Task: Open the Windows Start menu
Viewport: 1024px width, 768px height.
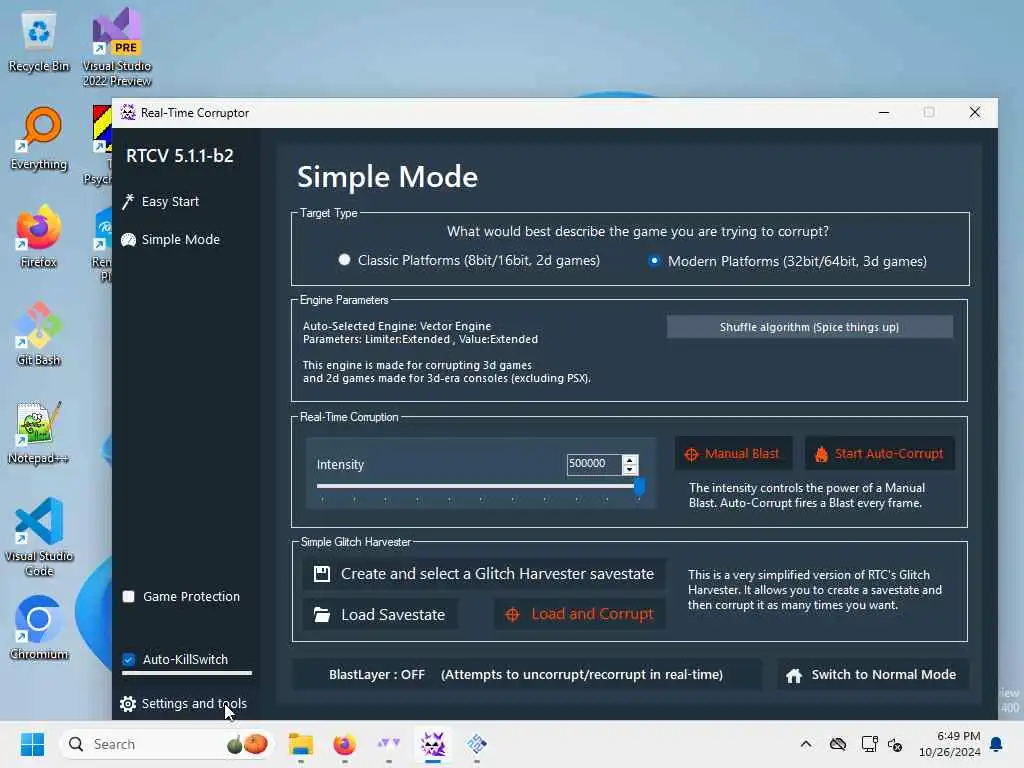Action: [x=32, y=744]
